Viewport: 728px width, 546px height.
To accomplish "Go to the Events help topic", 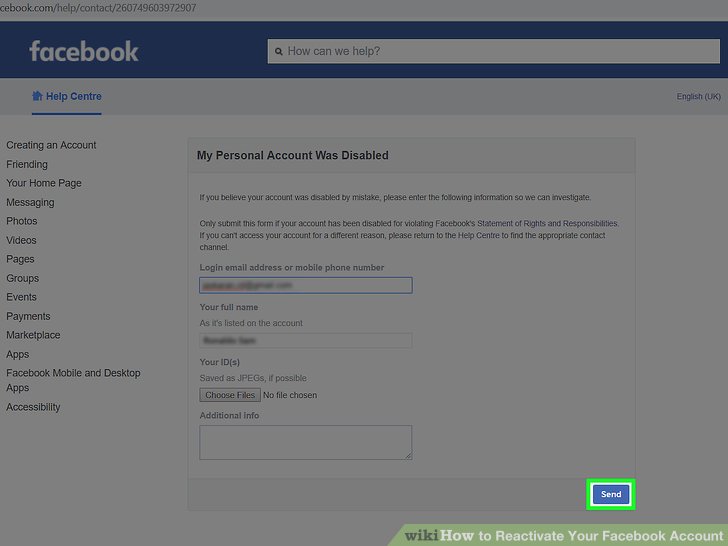I will [21, 297].
